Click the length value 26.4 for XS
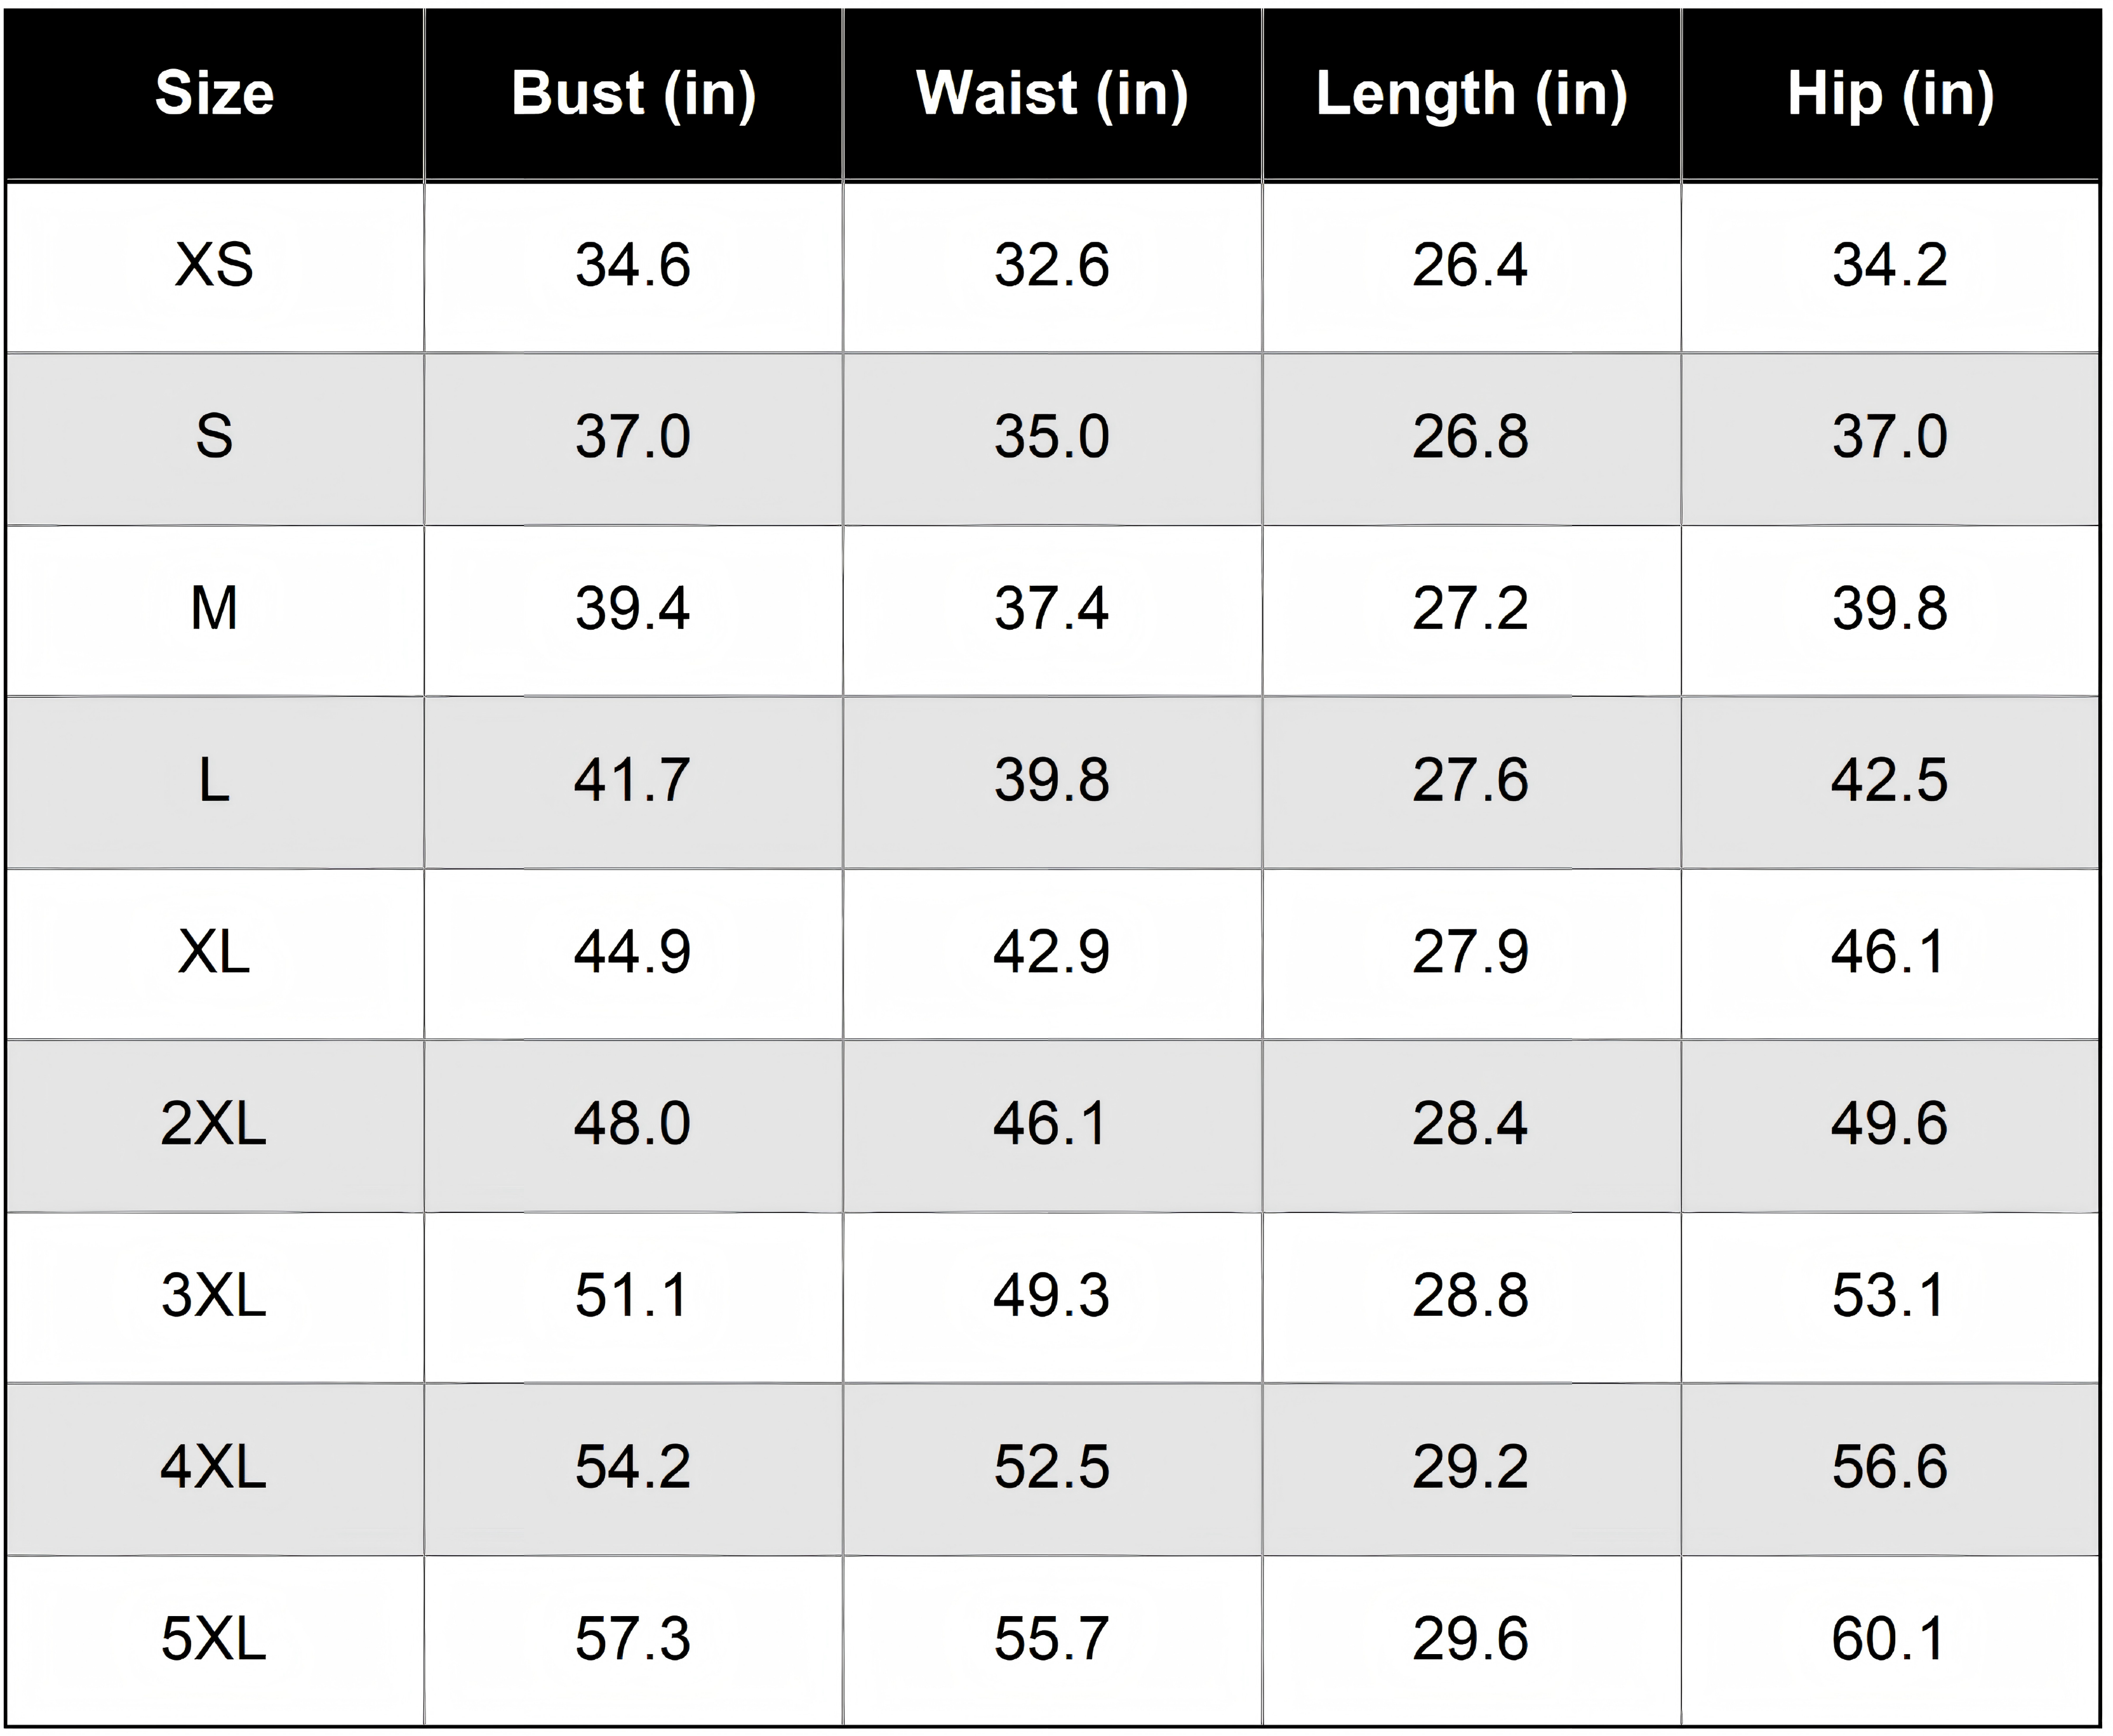The width and height of the screenshot is (2113, 1736). [1471, 266]
